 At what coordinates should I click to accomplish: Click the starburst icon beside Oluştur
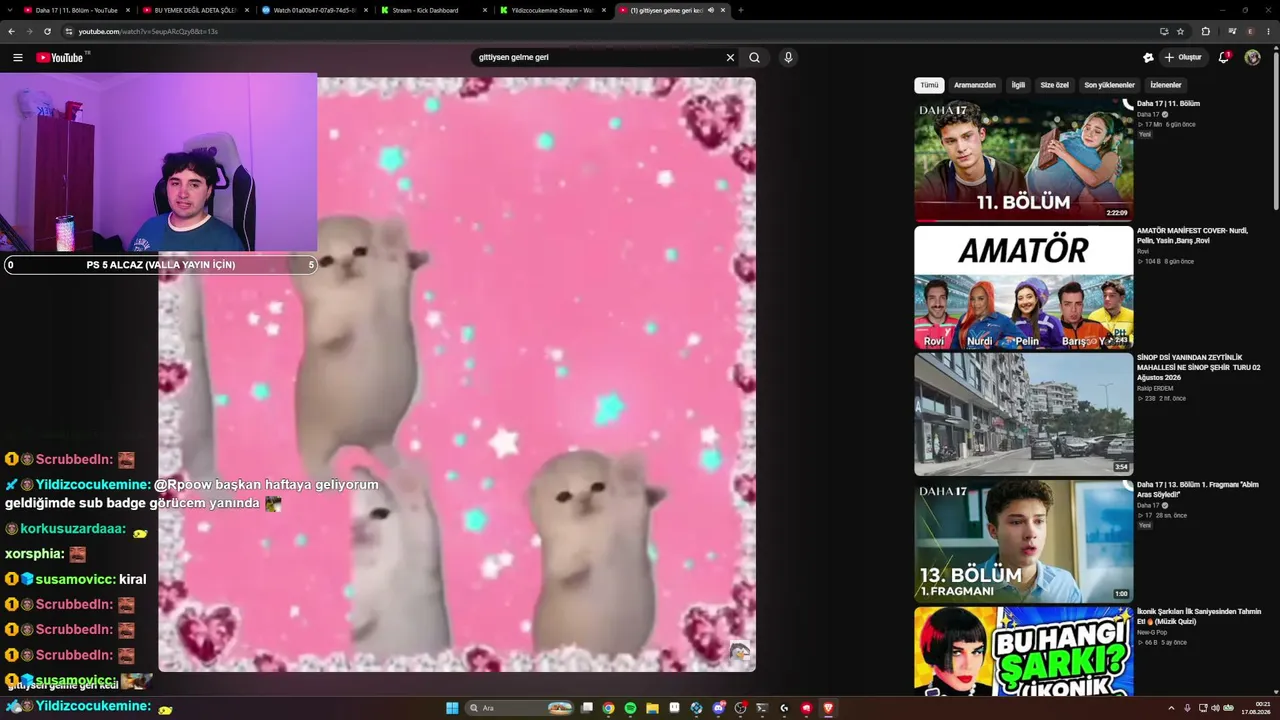pos(1148,58)
